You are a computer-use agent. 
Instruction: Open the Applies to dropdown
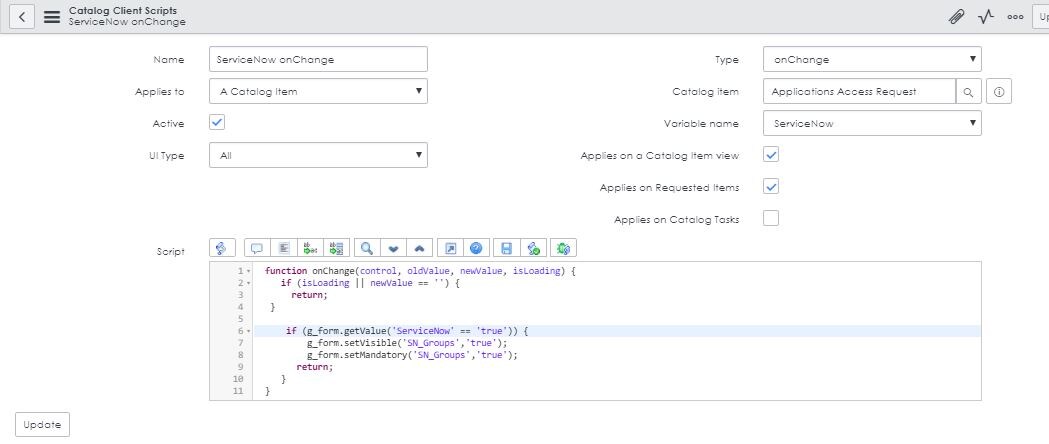[318, 91]
